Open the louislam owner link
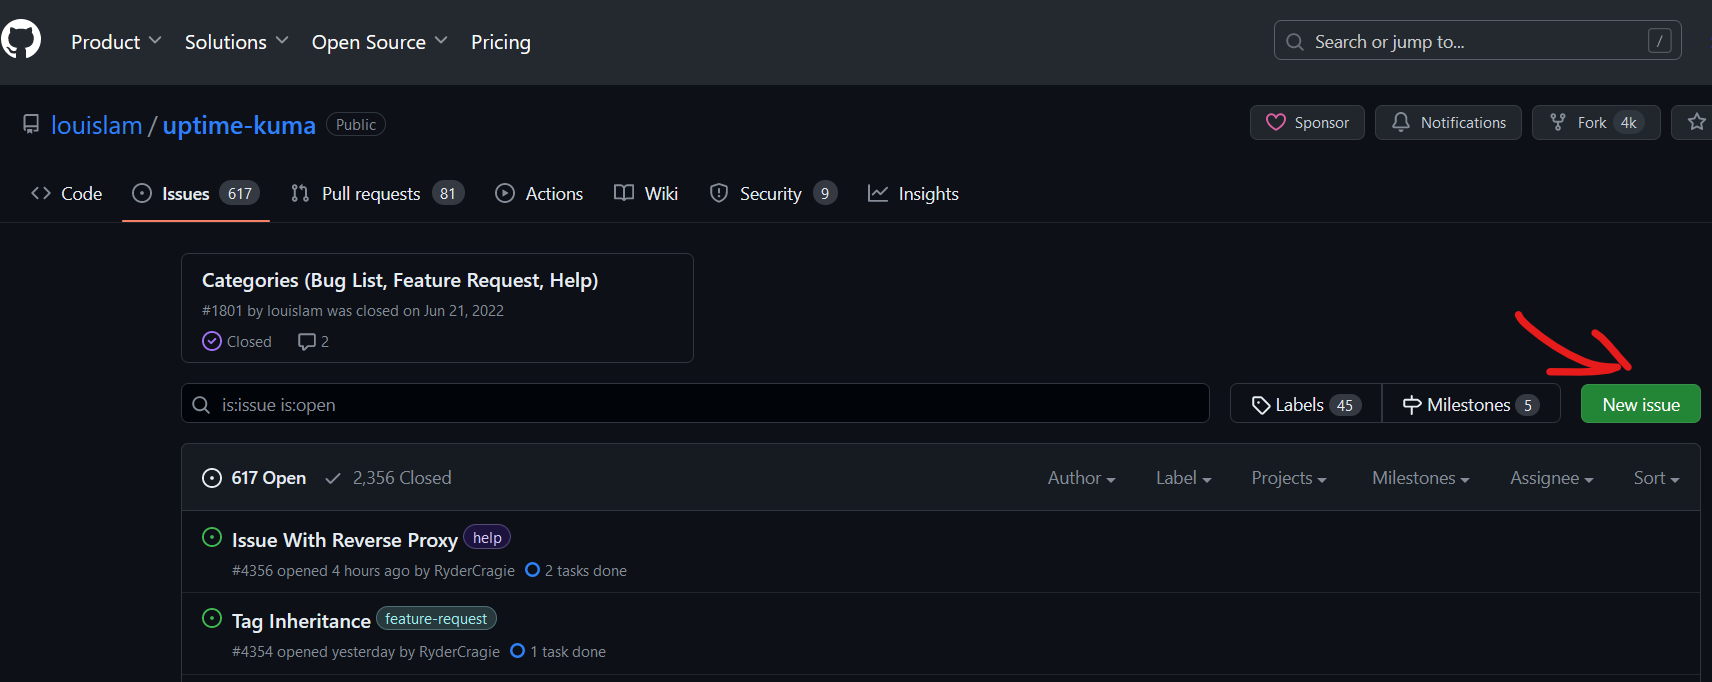Viewport: 1712px width, 682px height. coord(97,125)
